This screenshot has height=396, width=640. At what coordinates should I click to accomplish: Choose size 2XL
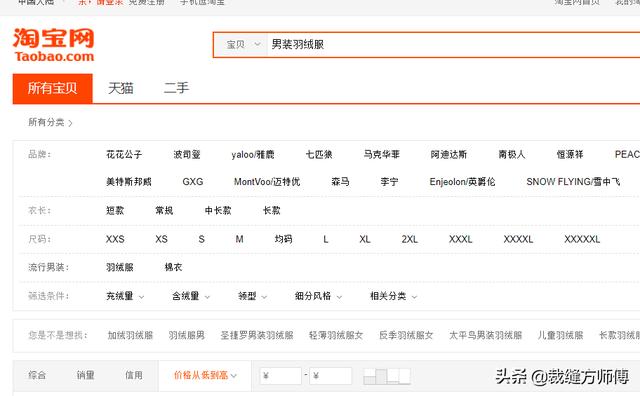point(410,239)
